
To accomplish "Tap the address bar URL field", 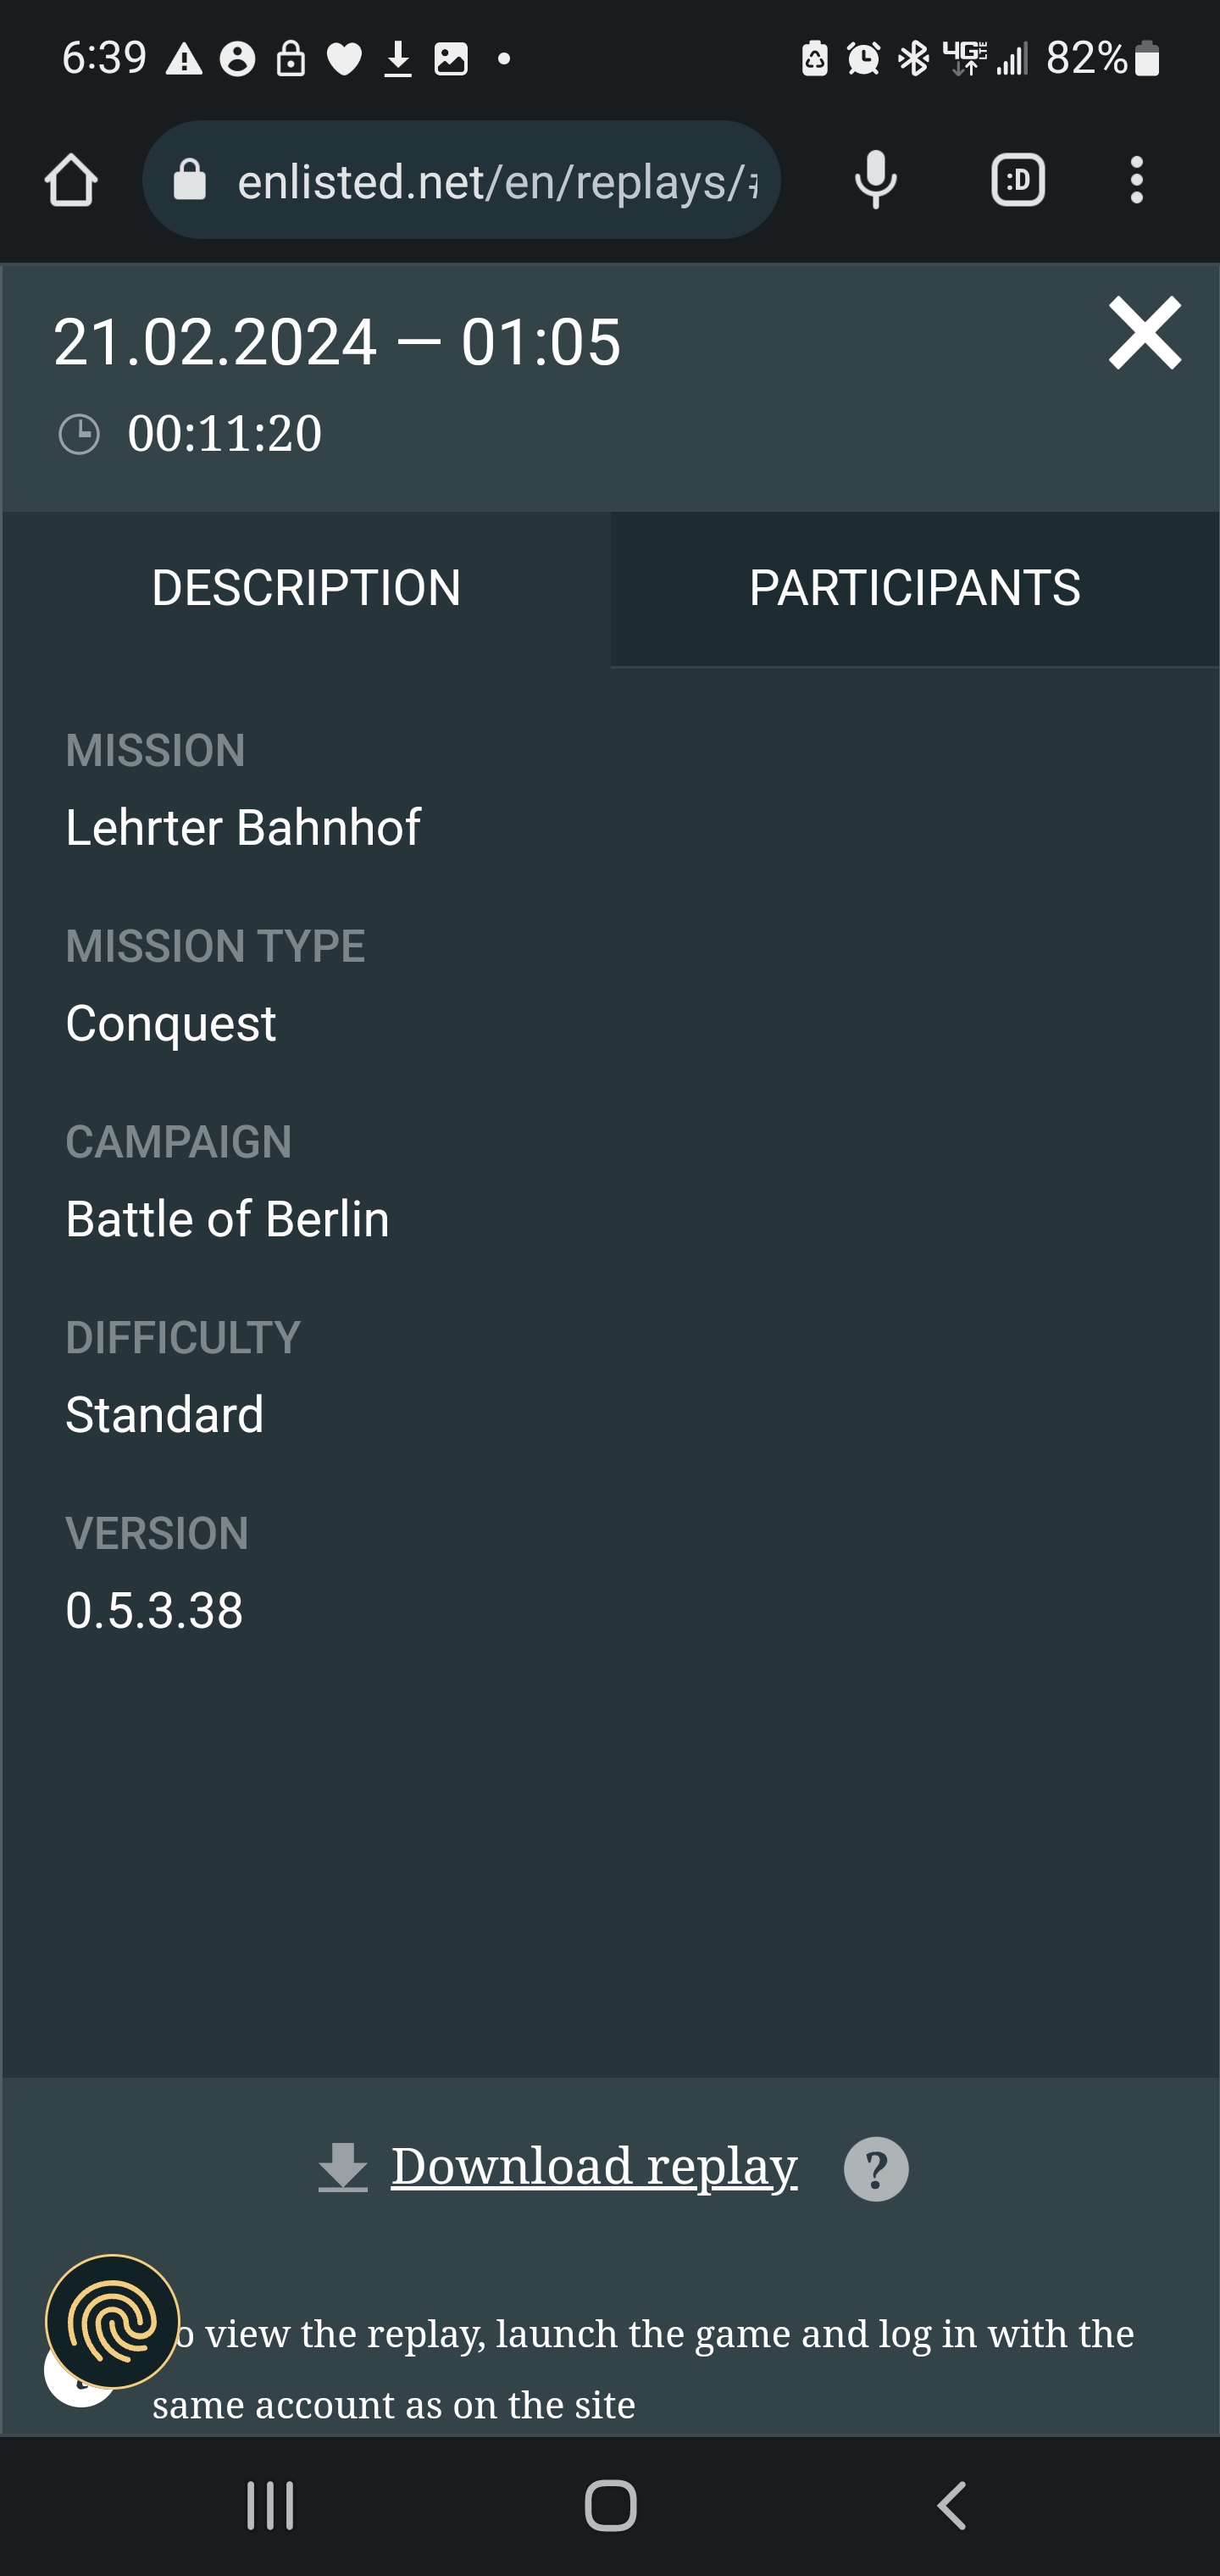I will [x=497, y=181].
